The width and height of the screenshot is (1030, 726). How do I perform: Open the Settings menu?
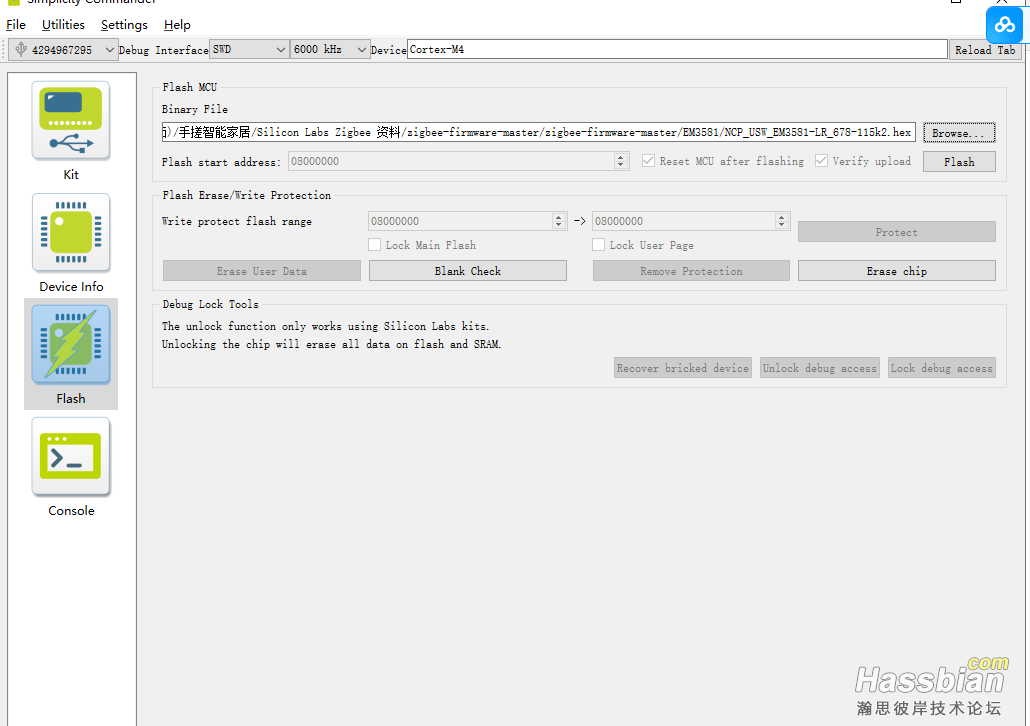124,25
